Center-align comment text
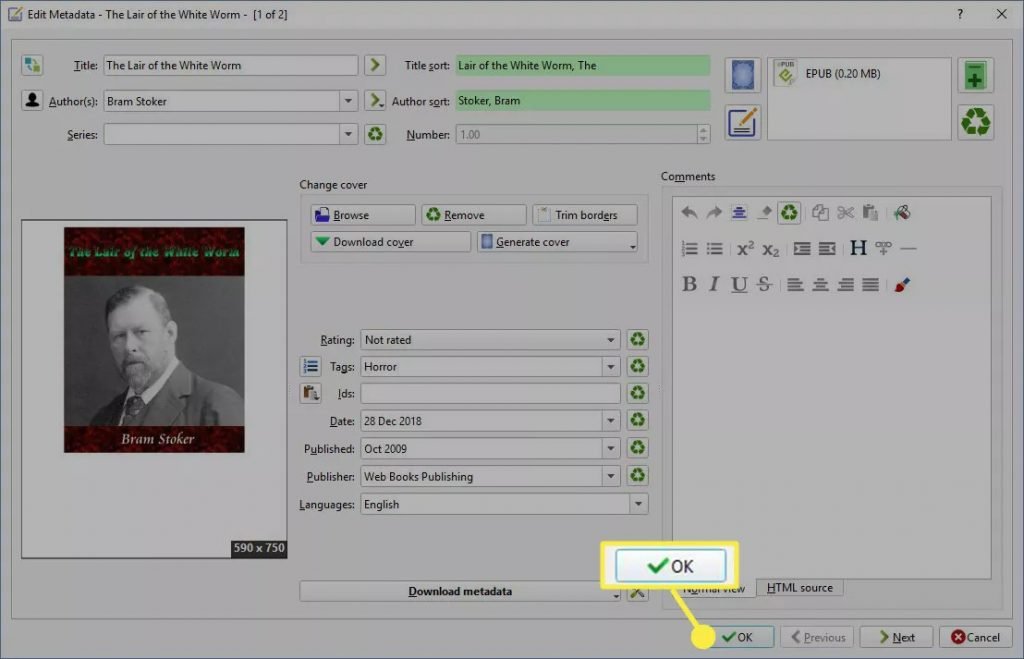The height and width of the screenshot is (659, 1024). [820, 284]
